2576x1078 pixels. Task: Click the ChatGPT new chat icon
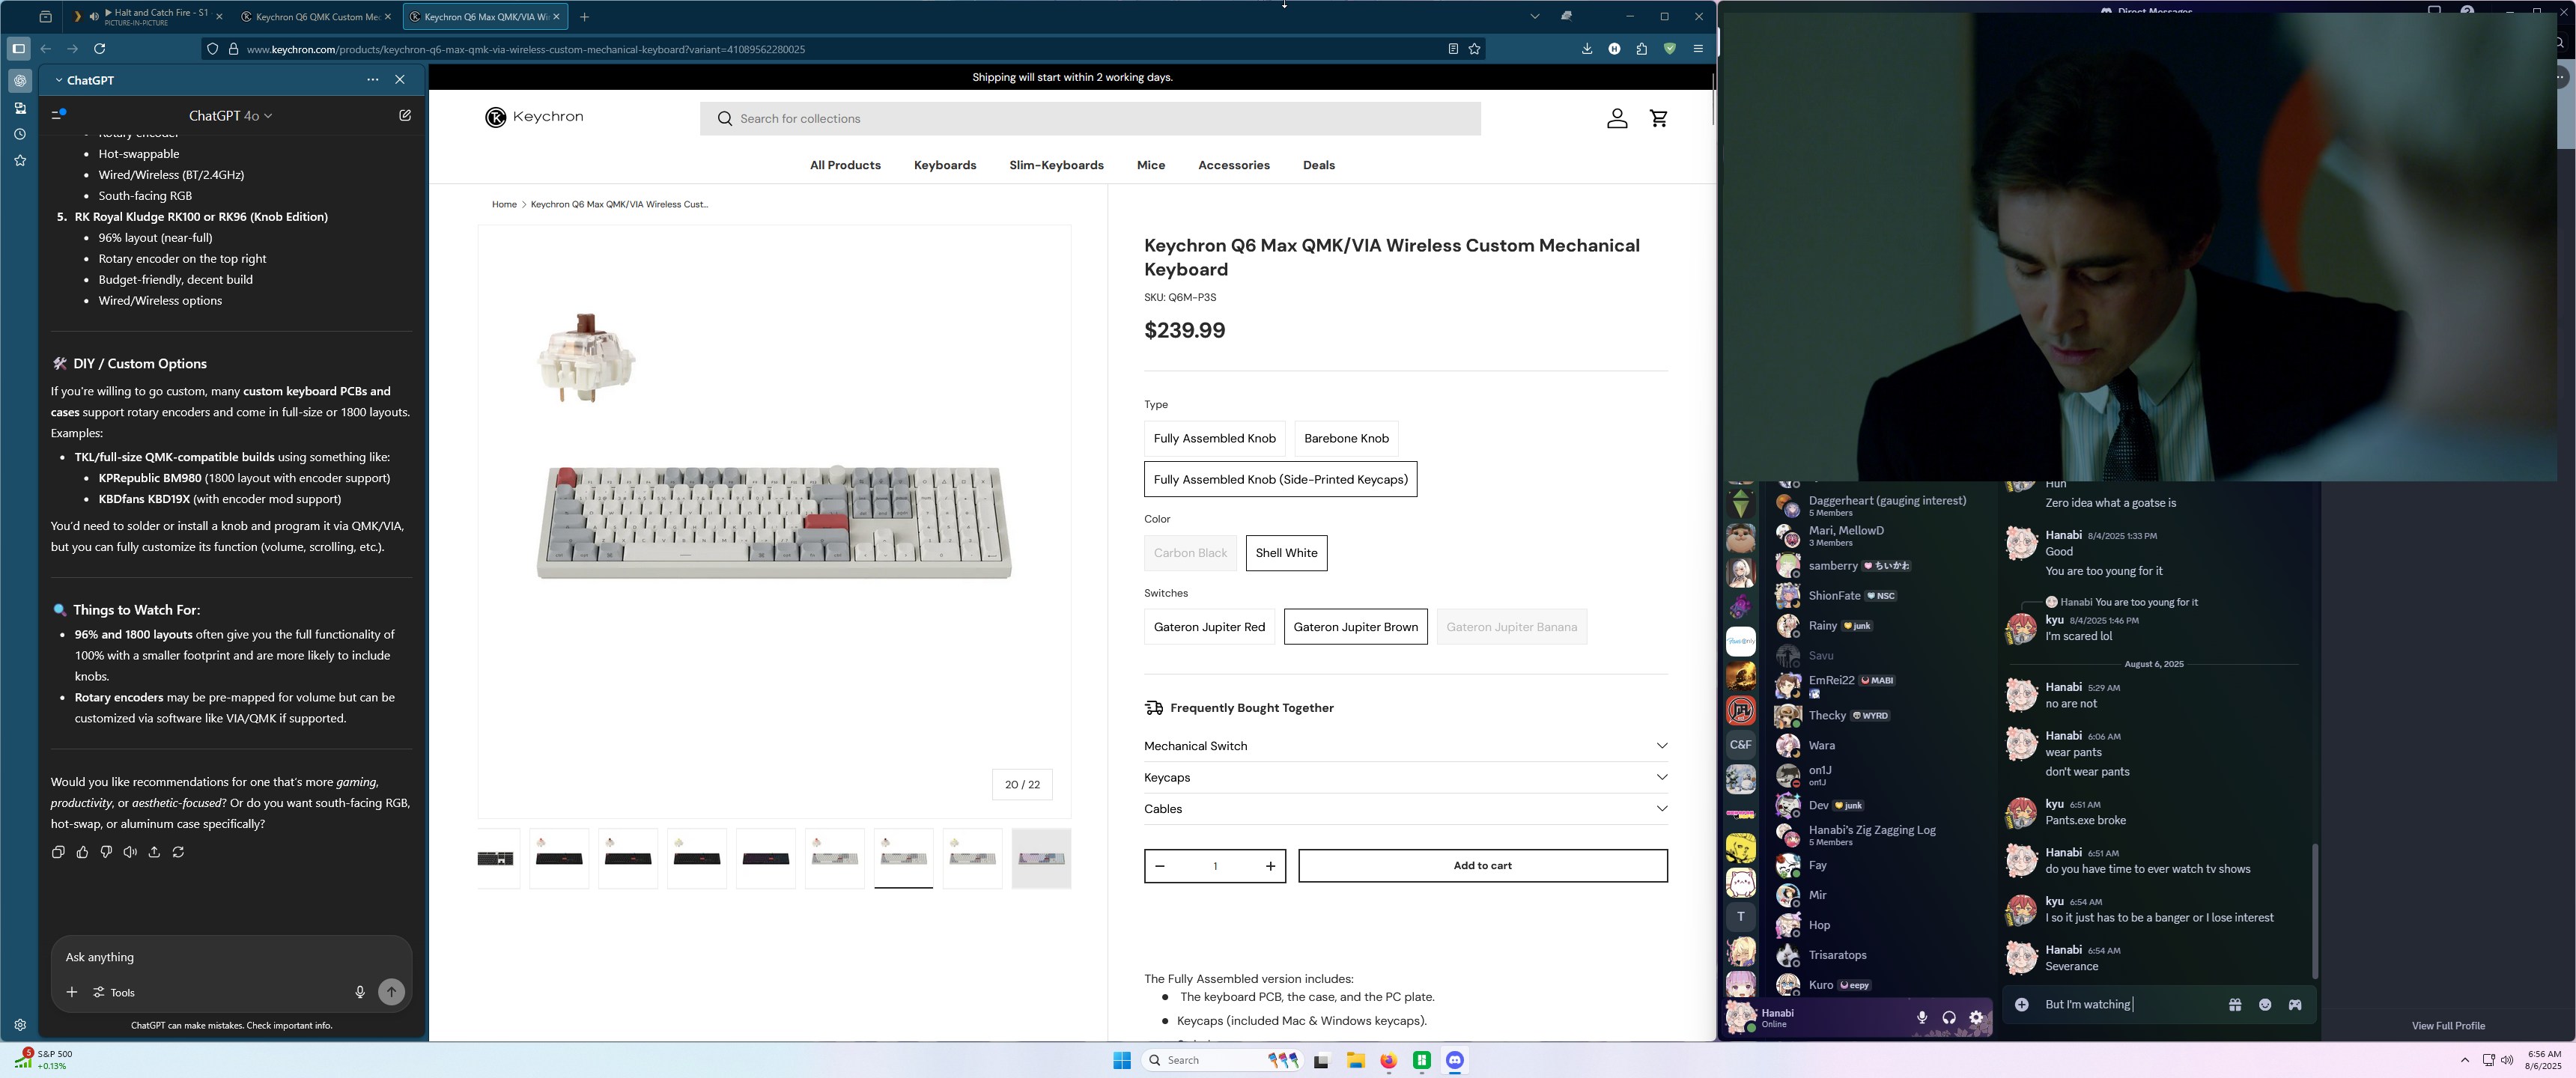pyautogui.click(x=405, y=115)
